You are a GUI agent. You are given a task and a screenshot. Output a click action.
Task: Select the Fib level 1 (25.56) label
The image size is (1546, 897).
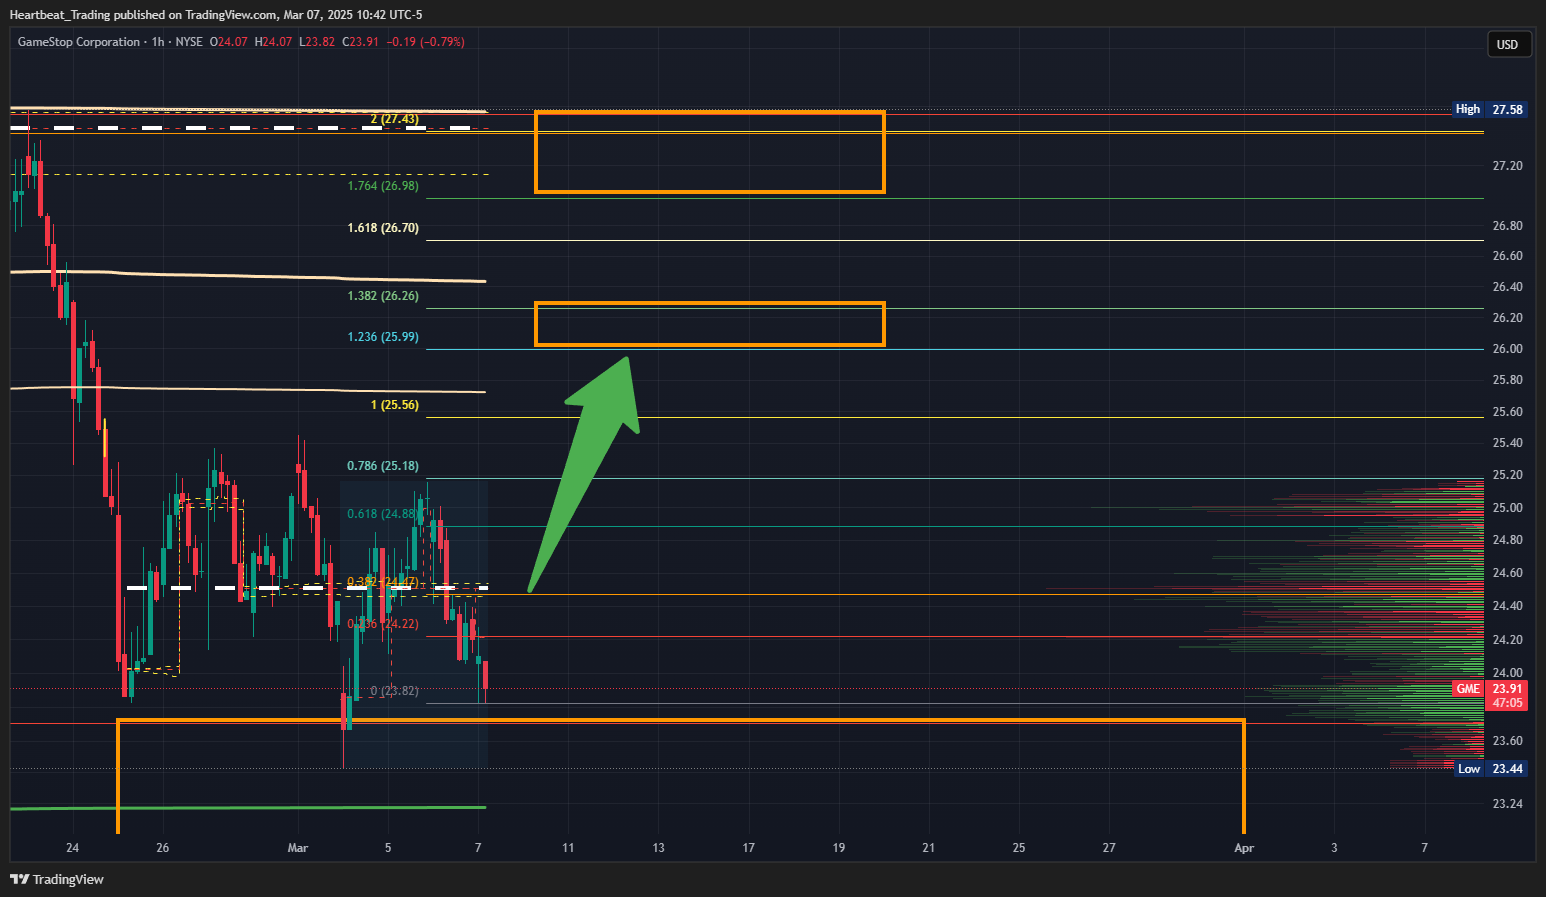click(395, 405)
